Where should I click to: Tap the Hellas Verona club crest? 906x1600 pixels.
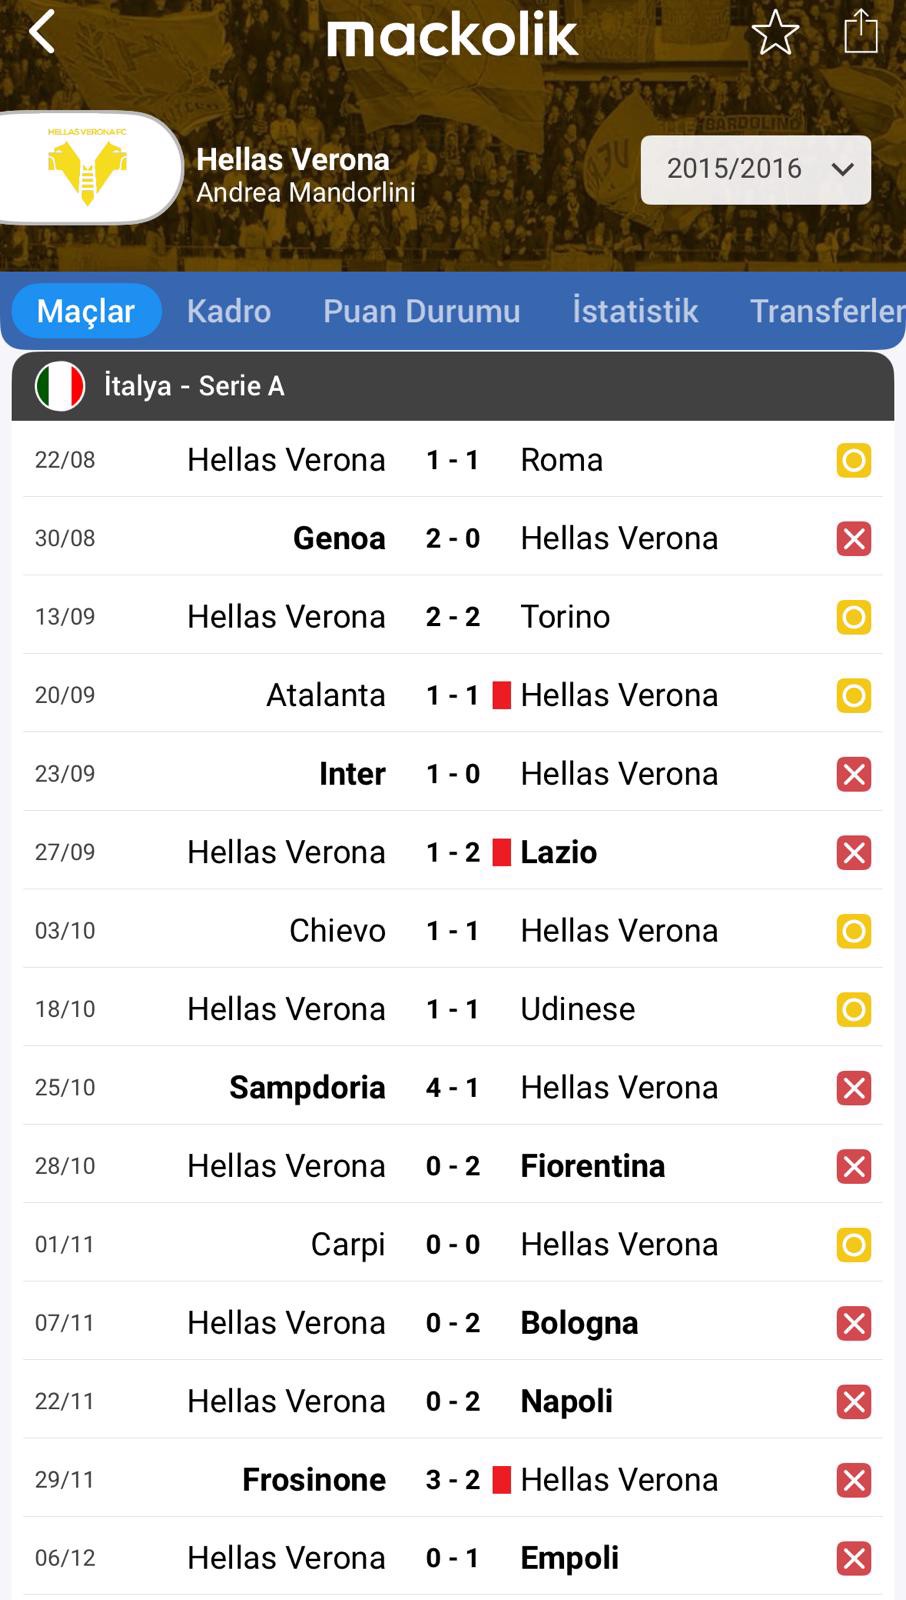pyautogui.click(x=88, y=167)
